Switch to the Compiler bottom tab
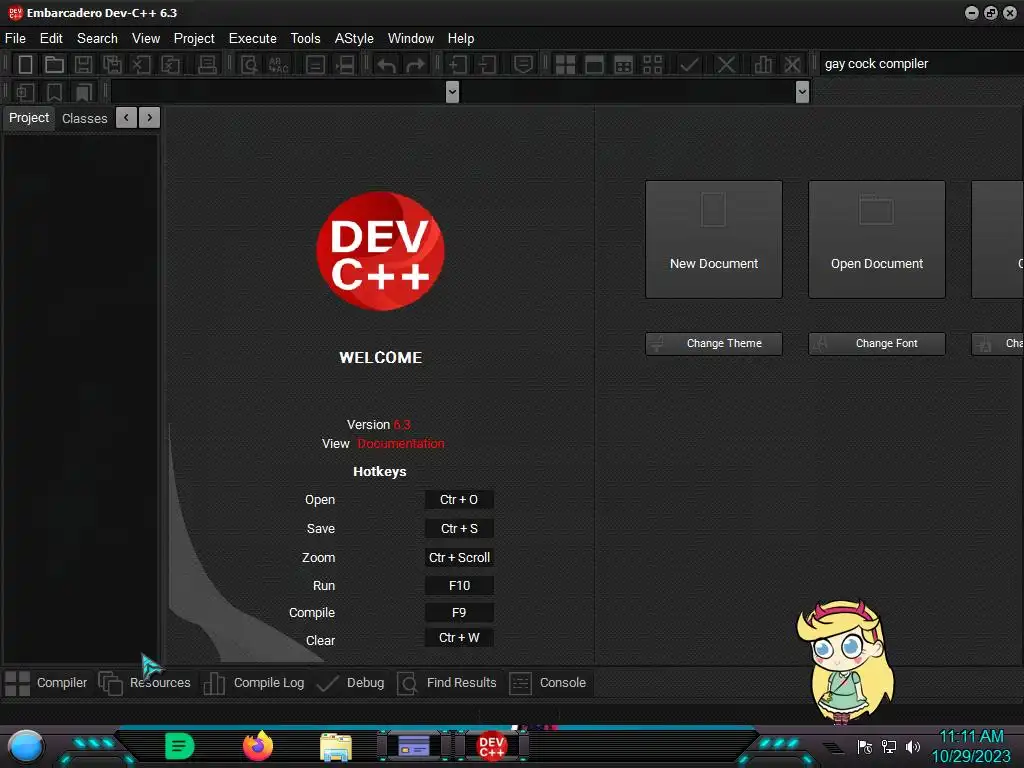Viewport: 1024px width, 768px height. (46, 682)
